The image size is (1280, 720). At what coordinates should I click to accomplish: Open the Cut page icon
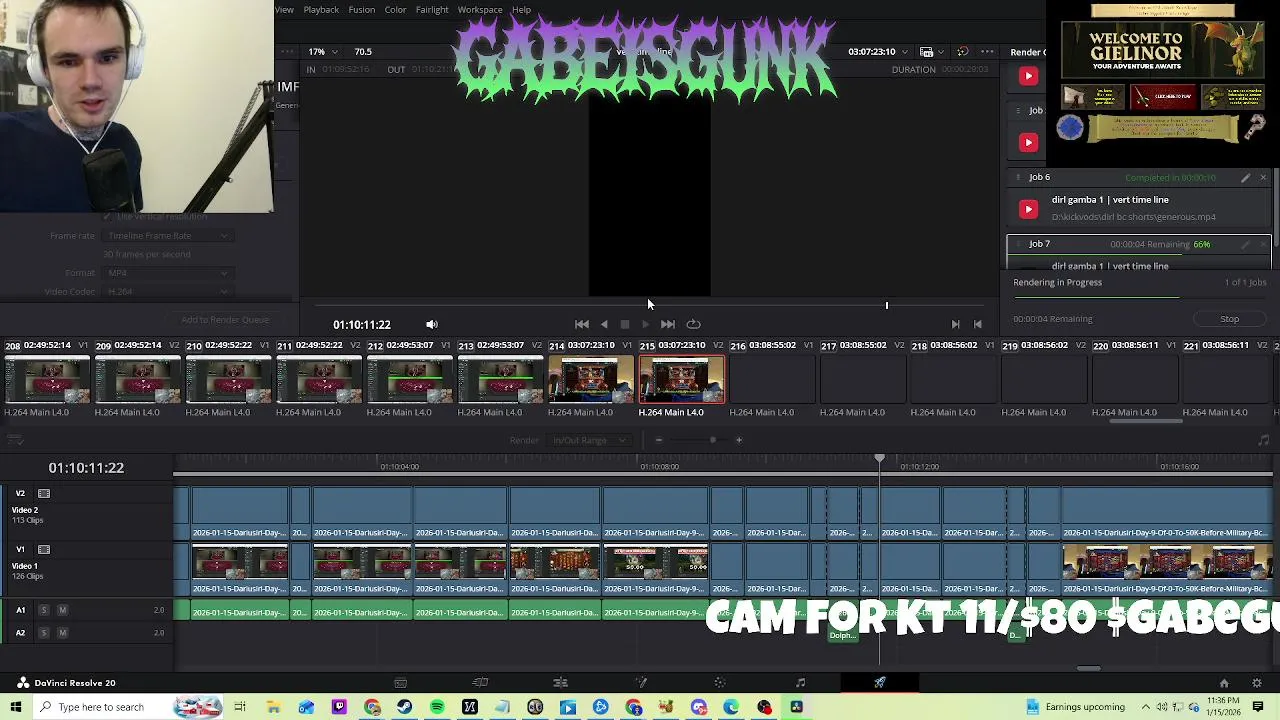[x=480, y=683]
